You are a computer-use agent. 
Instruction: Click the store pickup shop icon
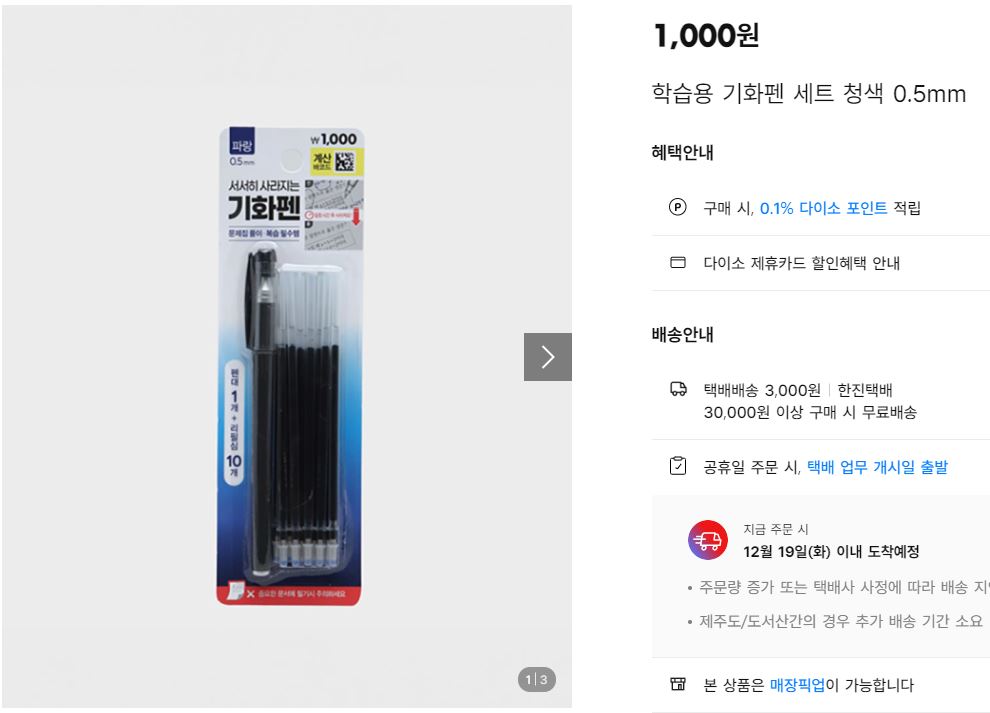point(677,684)
